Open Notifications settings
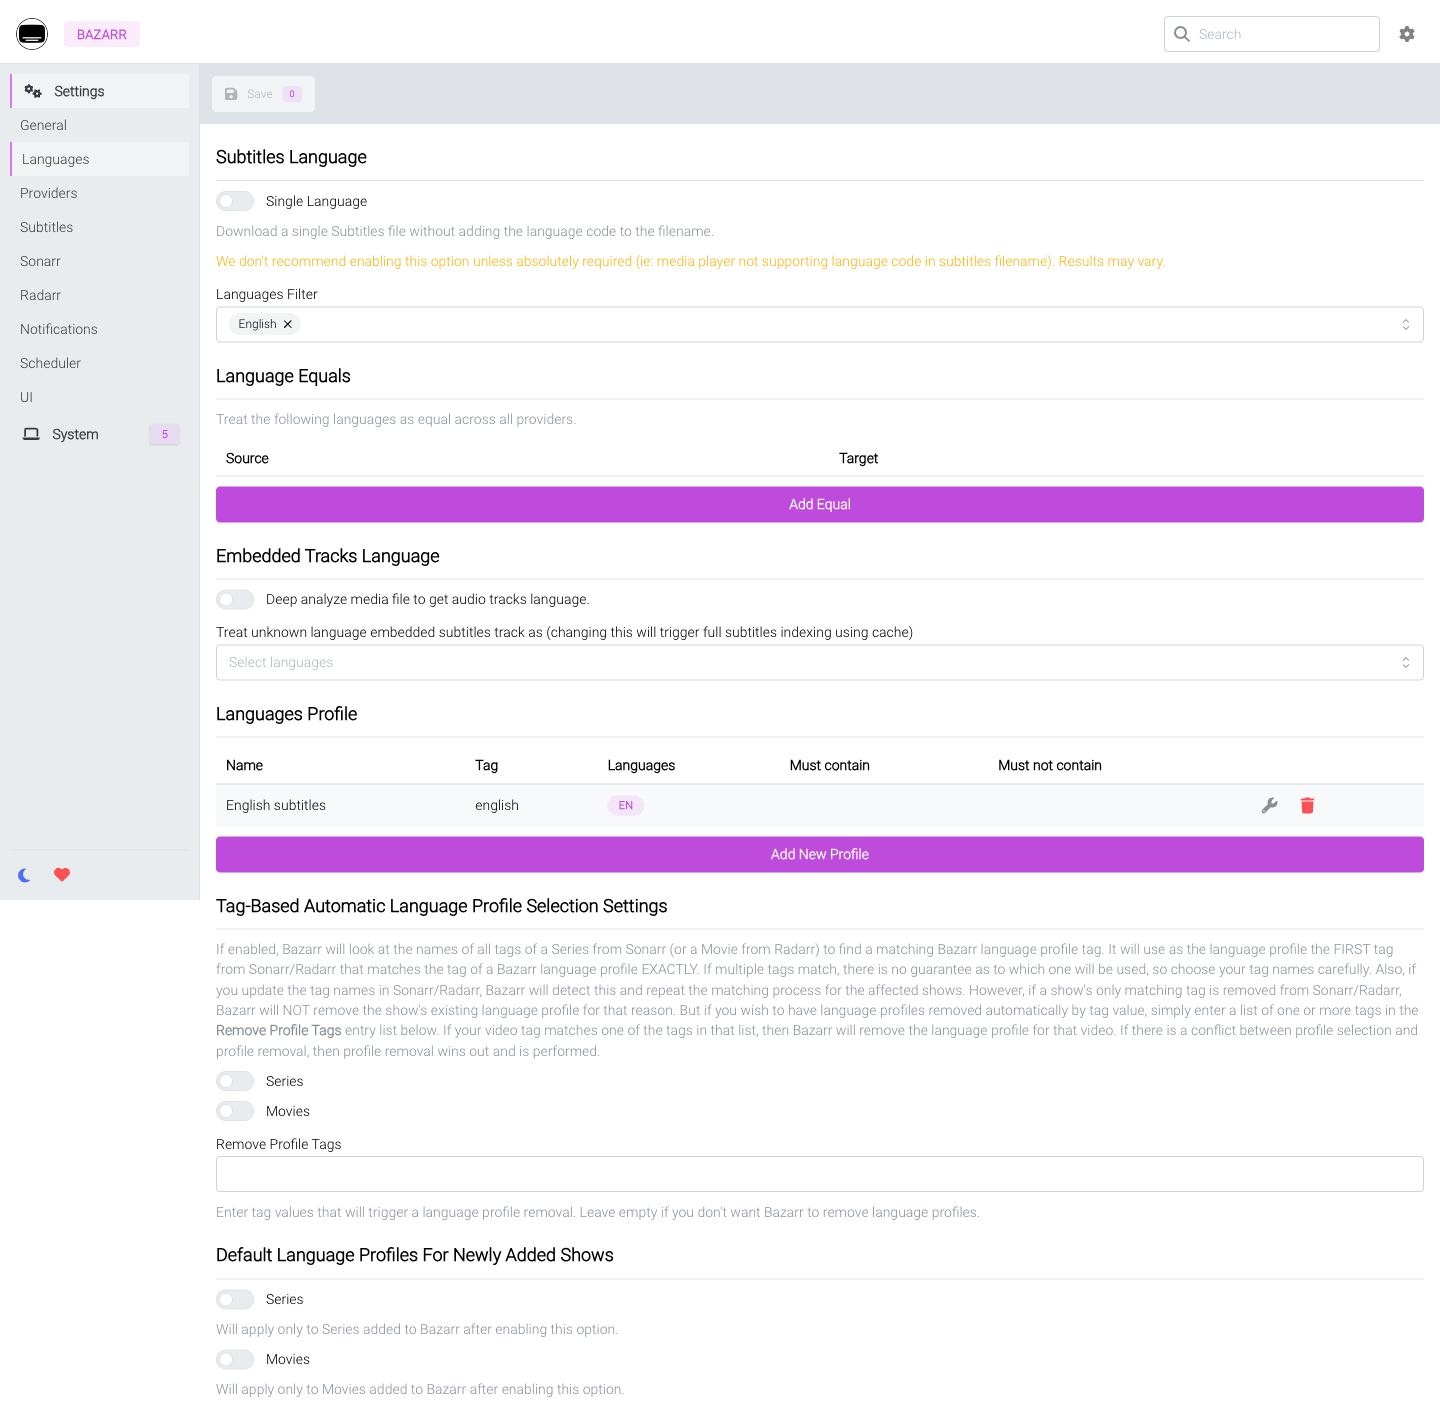Image resolution: width=1440 pixels, height=1420 pixels. click(x=100, y=329)
